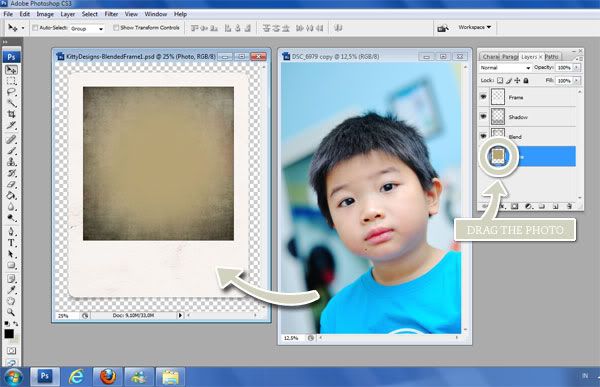Click the foreground color swatch
The height and width of the screenshot is (387, 600).
[9, 334]
